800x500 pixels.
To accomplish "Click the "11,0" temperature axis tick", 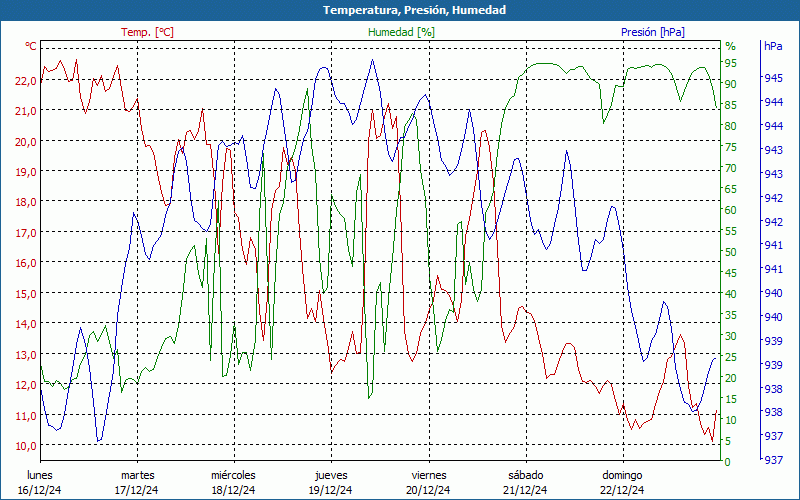I will 27,415.
